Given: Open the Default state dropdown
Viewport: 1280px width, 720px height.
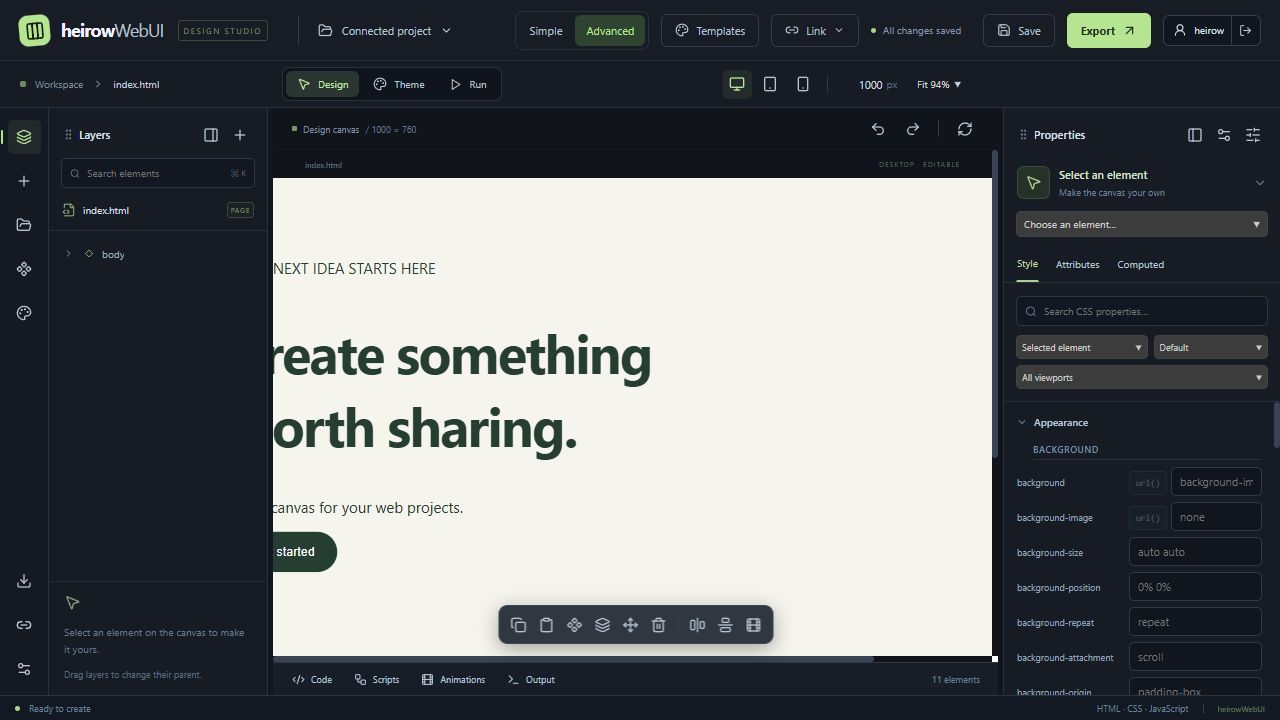Looking at the screenshot, I should click(1211, 347).
